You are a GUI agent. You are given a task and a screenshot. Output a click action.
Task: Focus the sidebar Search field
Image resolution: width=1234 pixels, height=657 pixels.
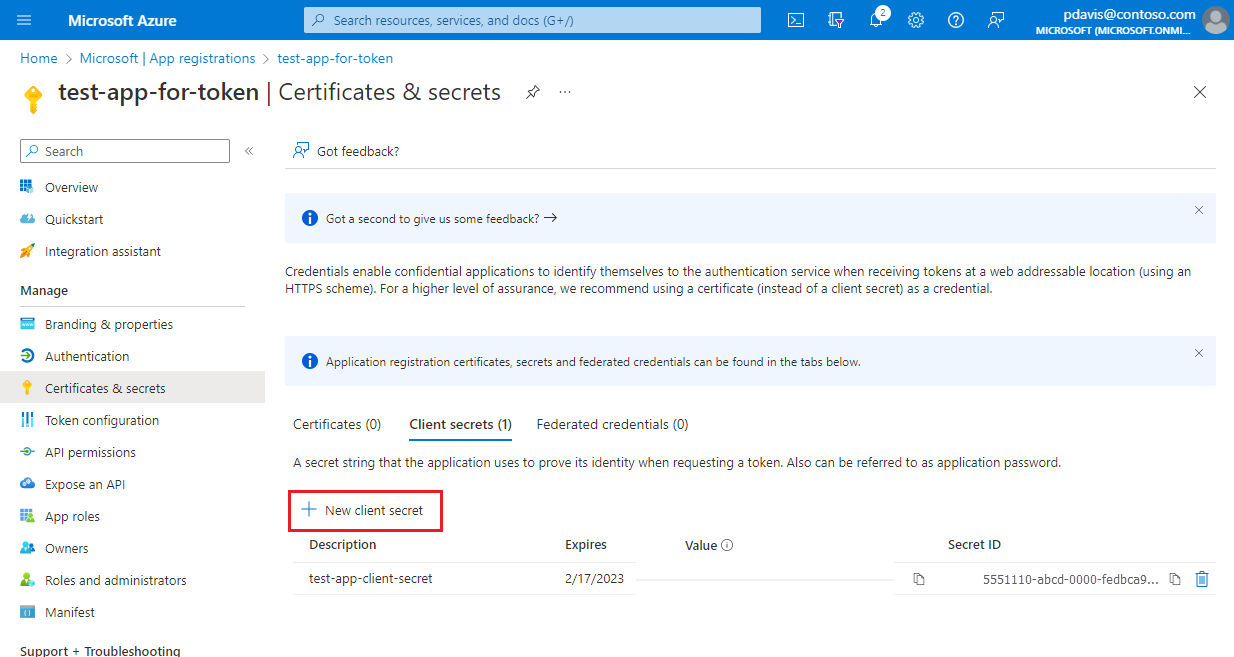click(x=125, y=151)
